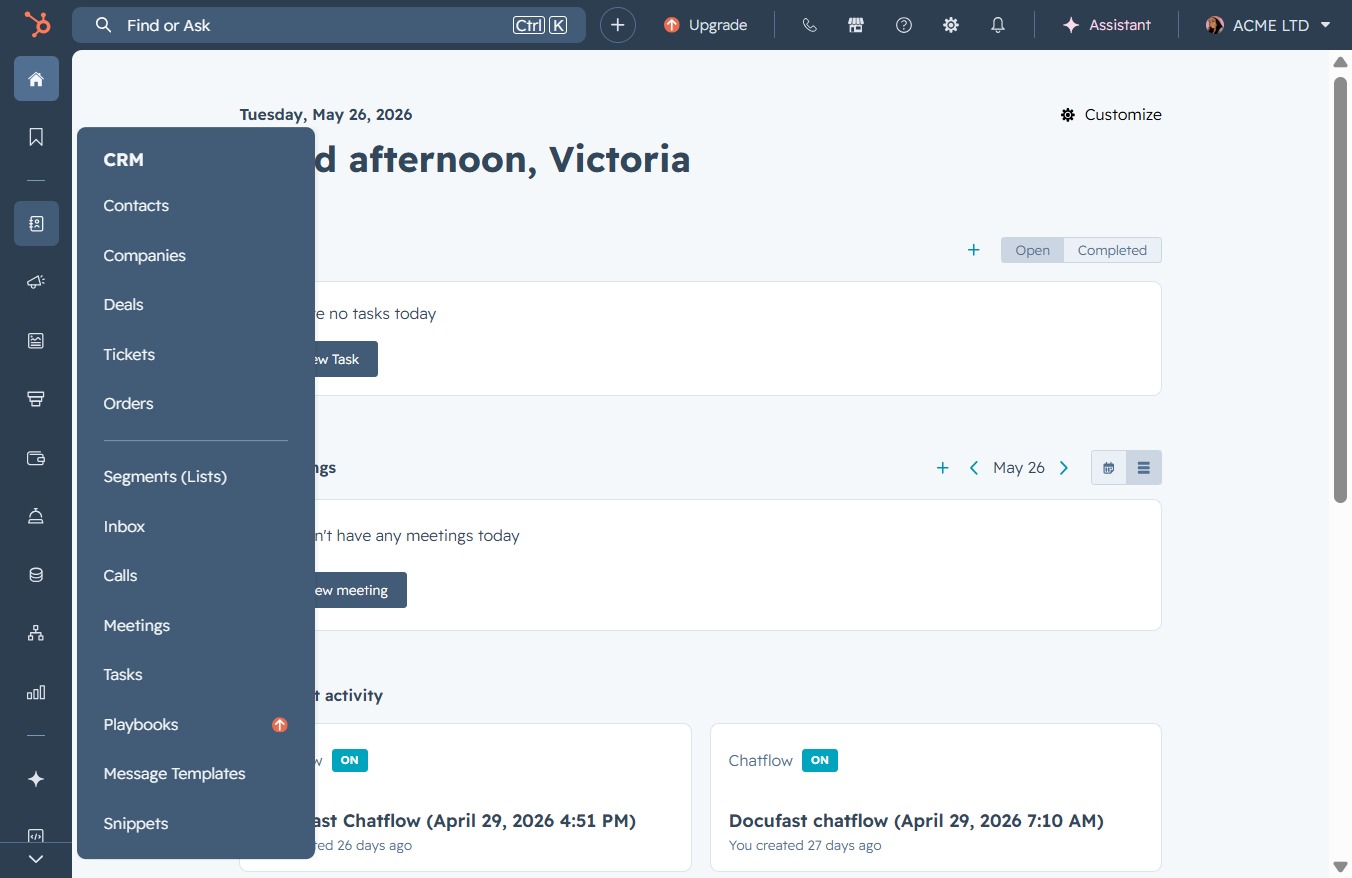Click the scrollbar down arrow
Viewport: 1352px width, 878px height.
pos(1341,866)
